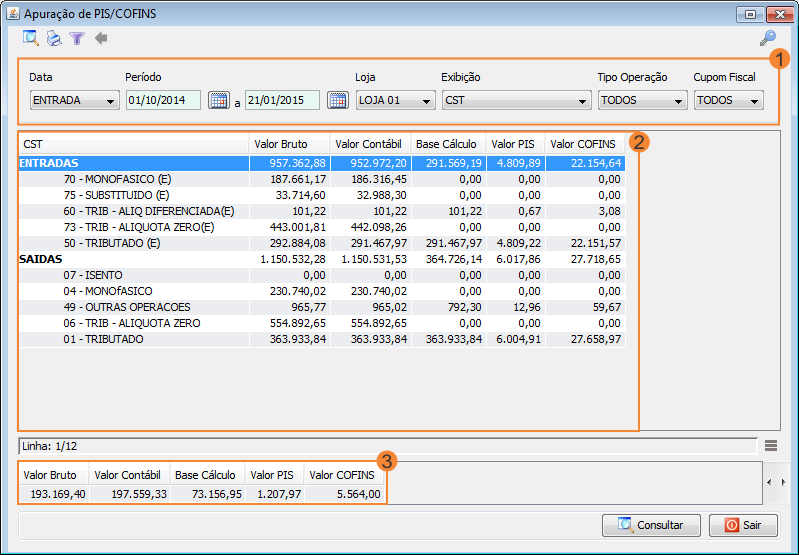Open calendar picker for end date
The height and width of the screenshot is (555, 799).
[337, 100]
